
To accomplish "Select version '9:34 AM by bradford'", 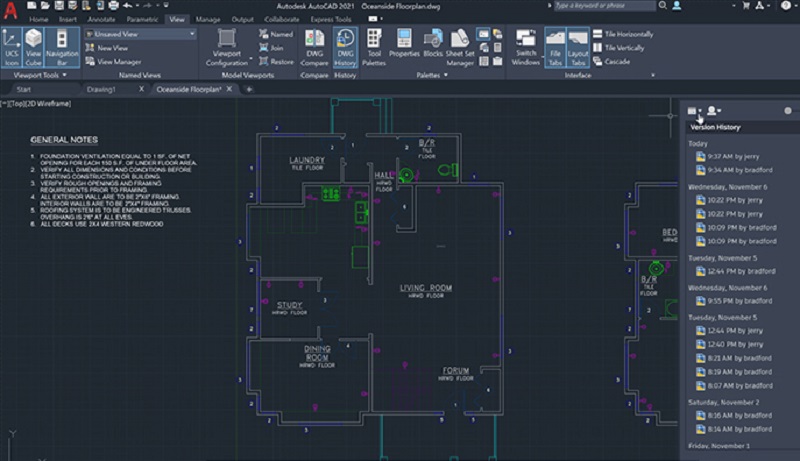I will pos(735,170).
